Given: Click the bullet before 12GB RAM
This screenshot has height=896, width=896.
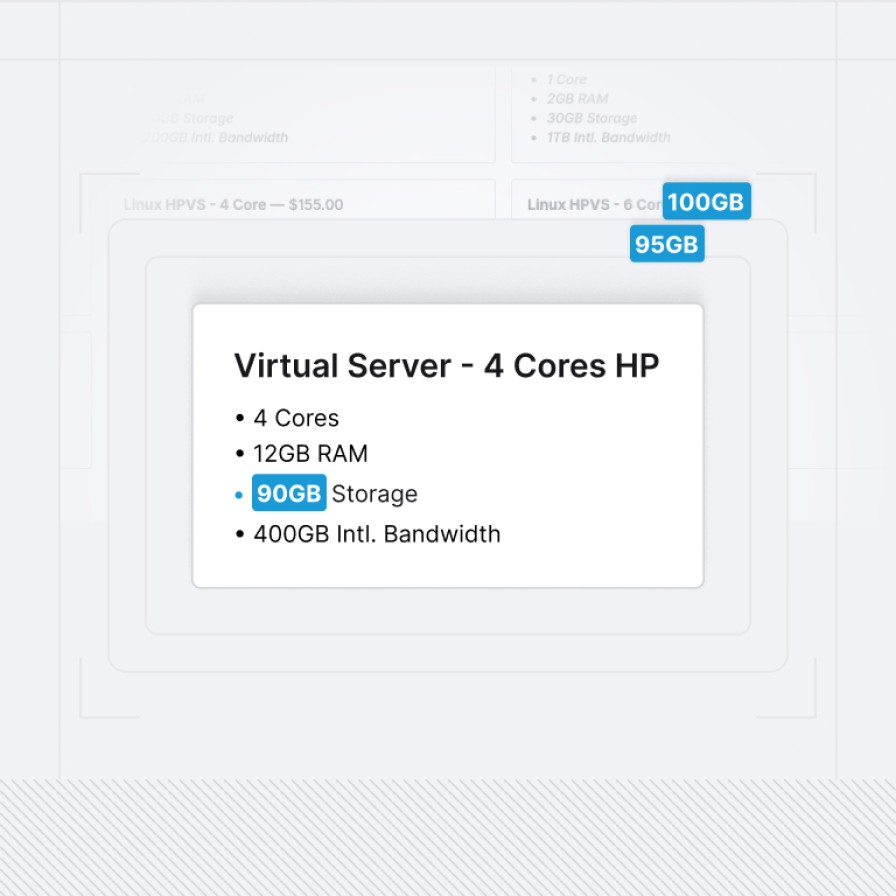Looking at the screenshot, I should point(239,455).
